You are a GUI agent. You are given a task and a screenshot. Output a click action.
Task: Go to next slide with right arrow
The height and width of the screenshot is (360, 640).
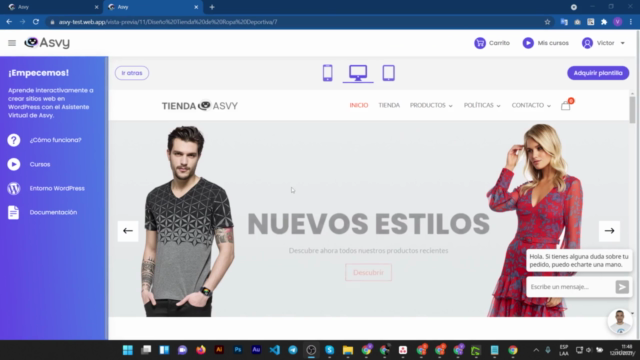click(609, 231)
